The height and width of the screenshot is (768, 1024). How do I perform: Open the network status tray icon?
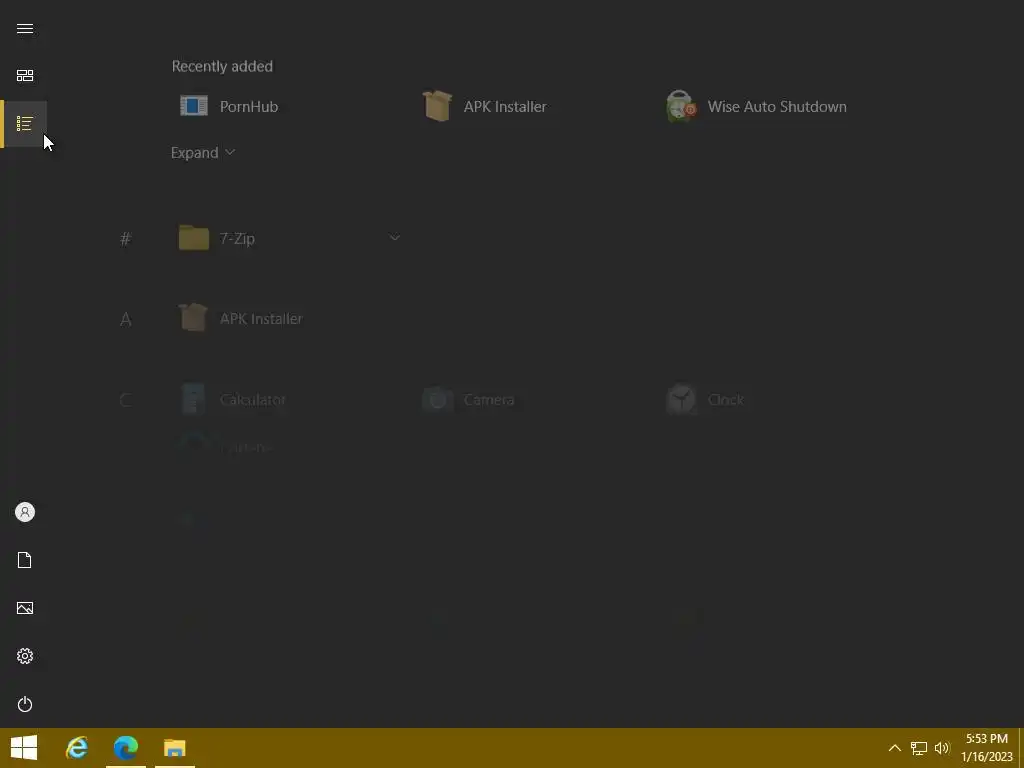[919, 748]
